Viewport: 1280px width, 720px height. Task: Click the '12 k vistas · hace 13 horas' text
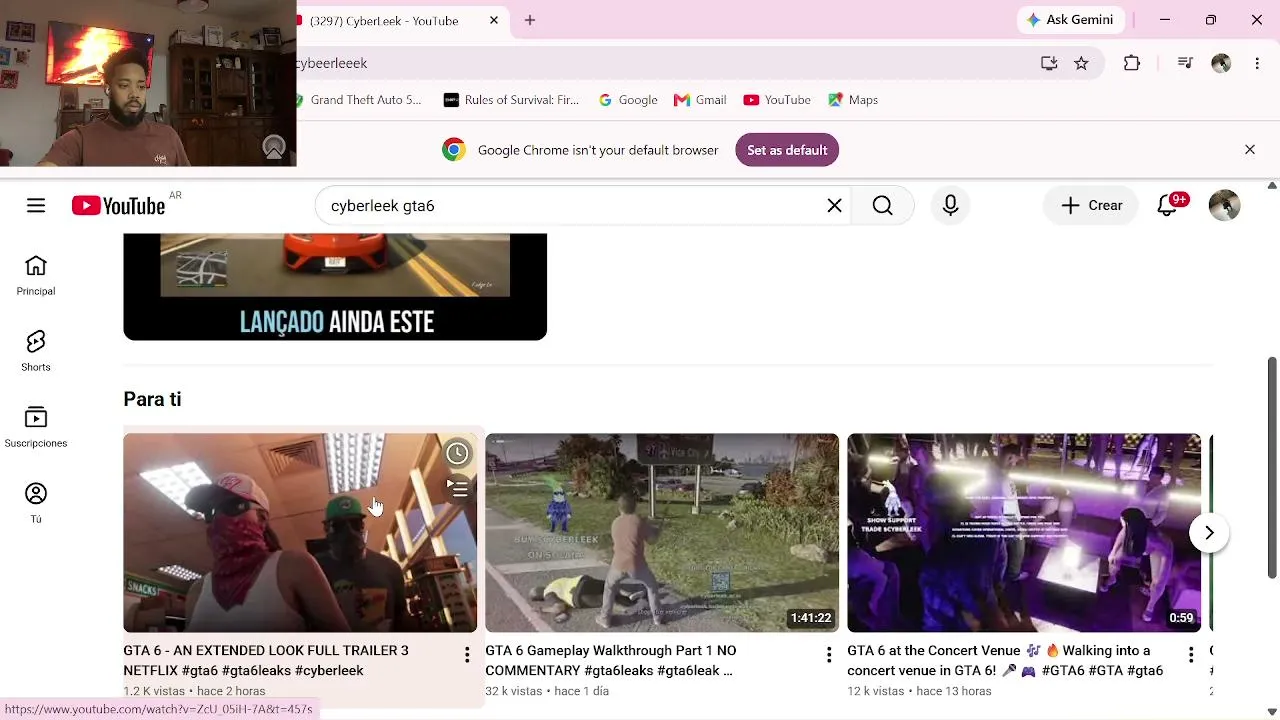coord(919,691)
